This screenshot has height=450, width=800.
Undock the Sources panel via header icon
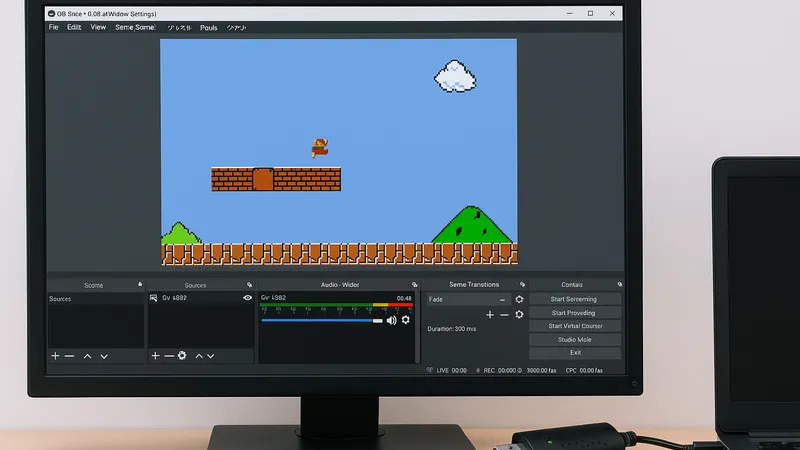pyautogui.click(x=249, y=285)
